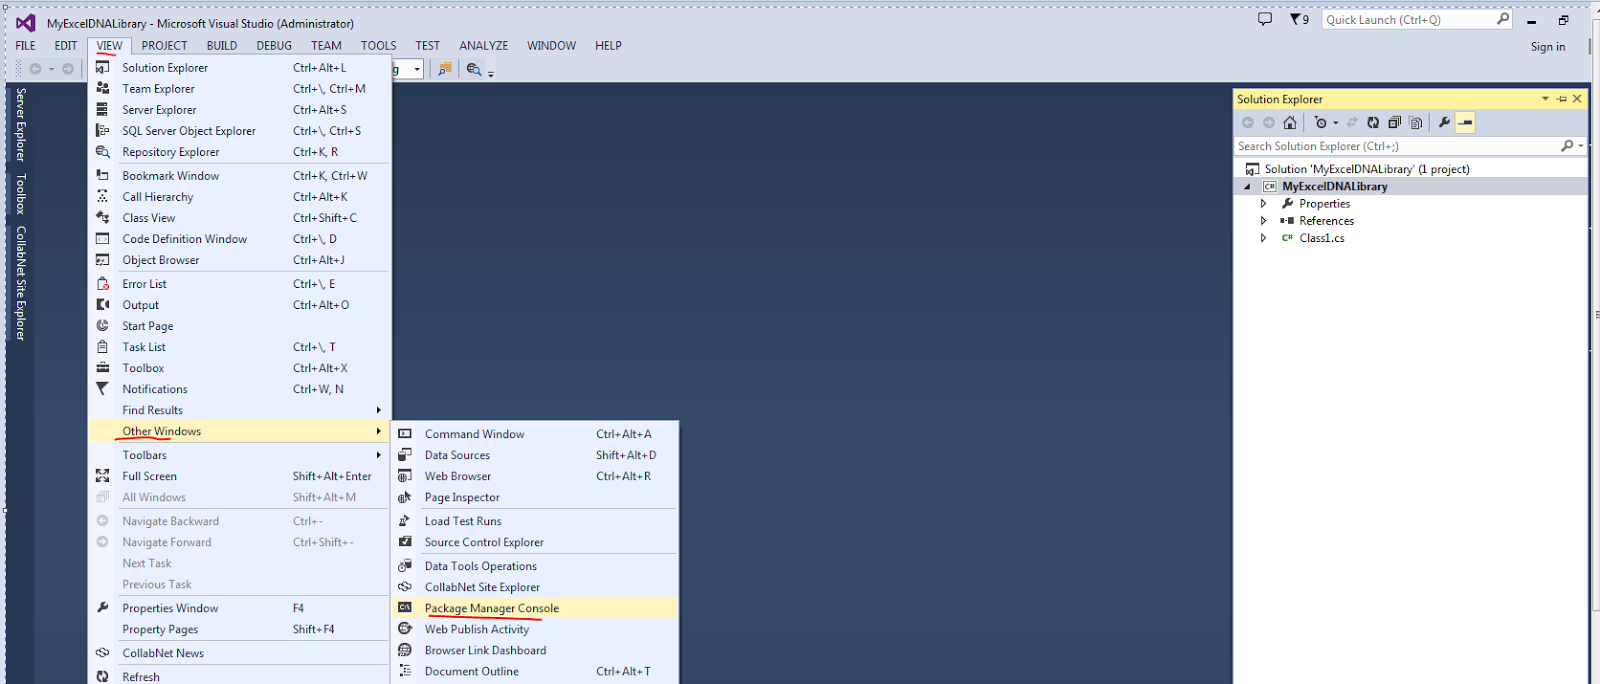Open the Solution Explorer window position dropdown
Viewport: 1600px width, 684px height.
click(x=1545, y=99)
